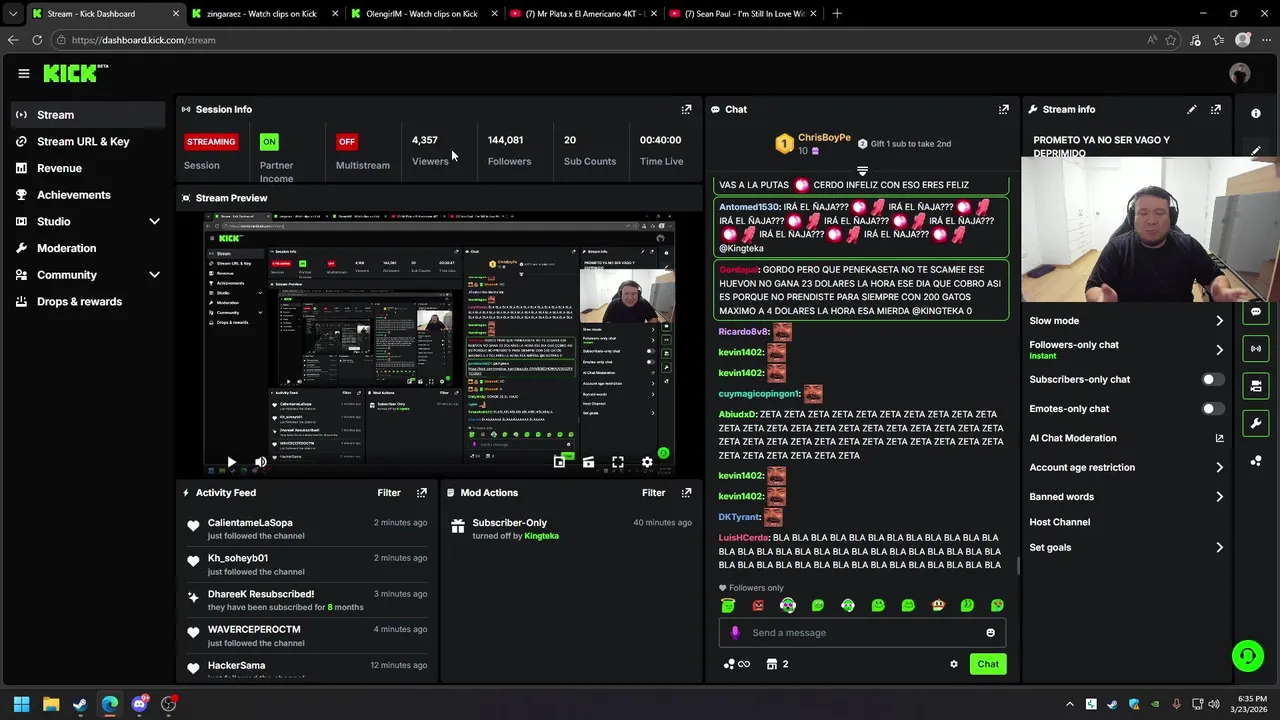The width and height of the screenshot is (1280, 720).
Task: Open Account age restriction options
Action: tap(1126, 467)
